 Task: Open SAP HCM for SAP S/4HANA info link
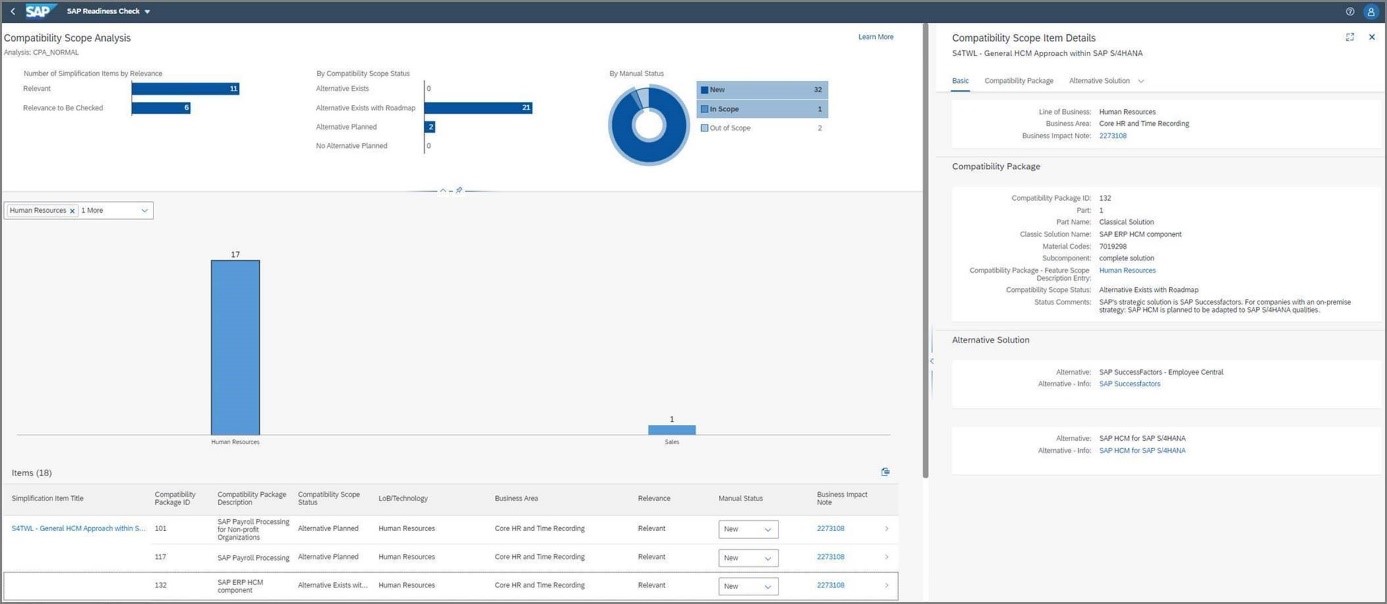coord(1142,451)
